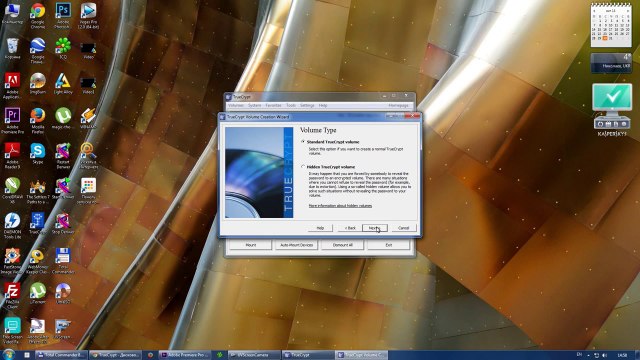Switch to Adobe Premiere Pro taskbar button
Viewport: 640px width, 360px height.
(x=186, y=355)
